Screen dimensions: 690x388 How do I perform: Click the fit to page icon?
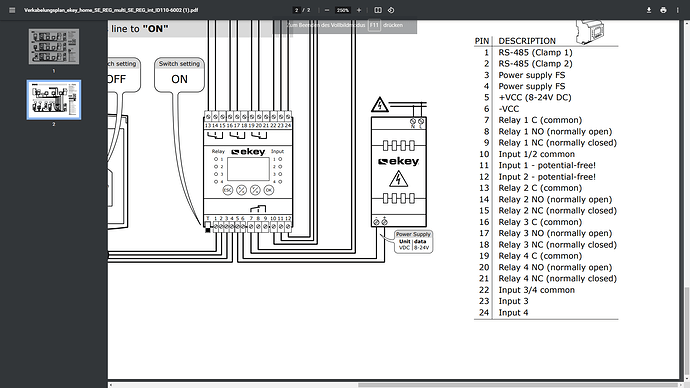378,10
